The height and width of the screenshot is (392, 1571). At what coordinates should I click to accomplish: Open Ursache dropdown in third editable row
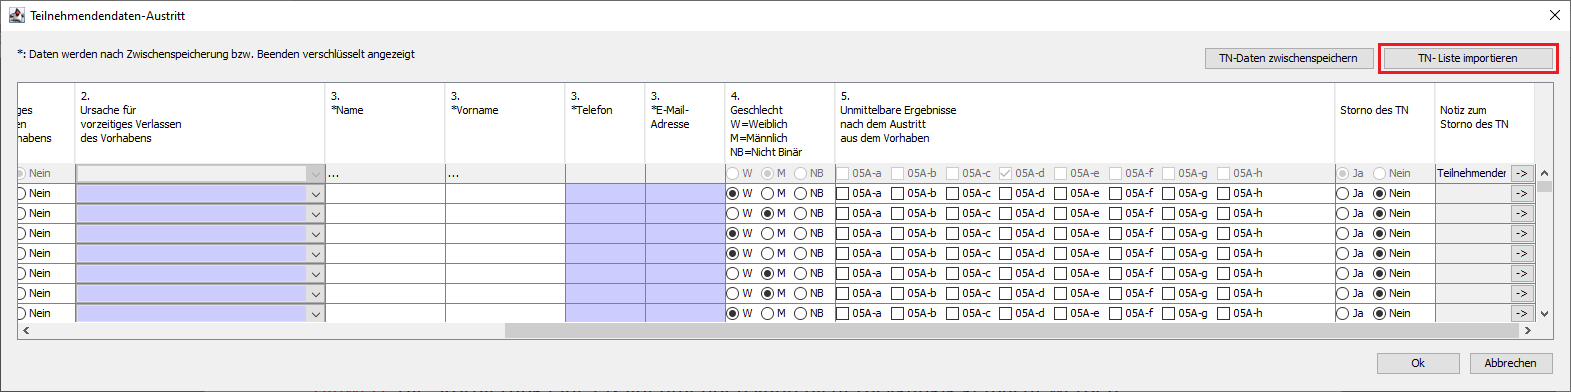click(x=315, y=233)
